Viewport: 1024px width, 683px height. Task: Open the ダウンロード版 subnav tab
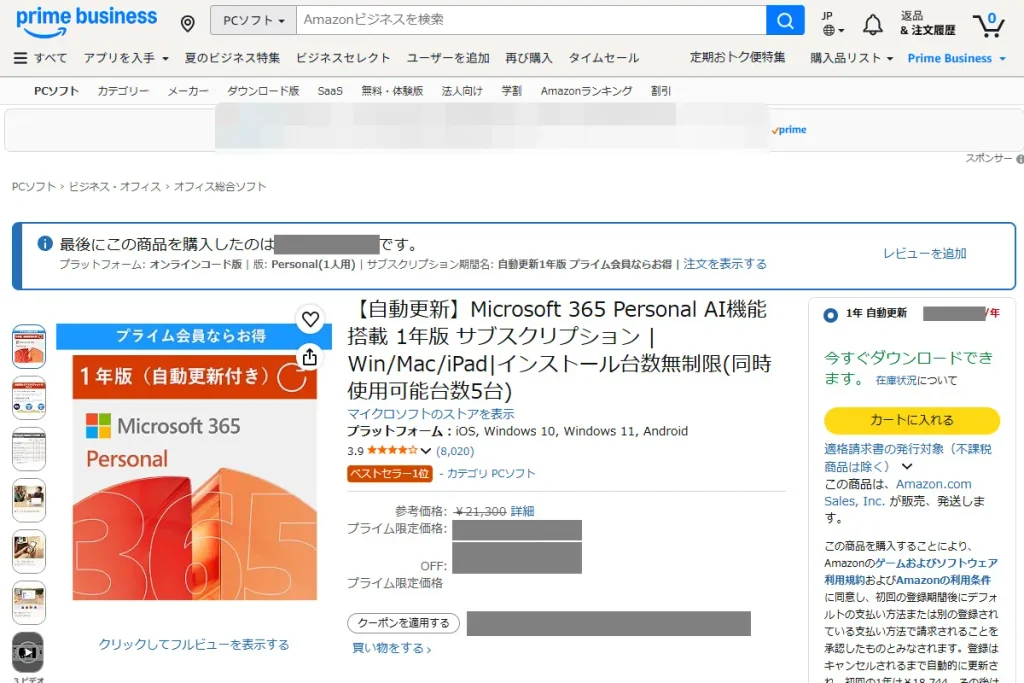point(263,91)
